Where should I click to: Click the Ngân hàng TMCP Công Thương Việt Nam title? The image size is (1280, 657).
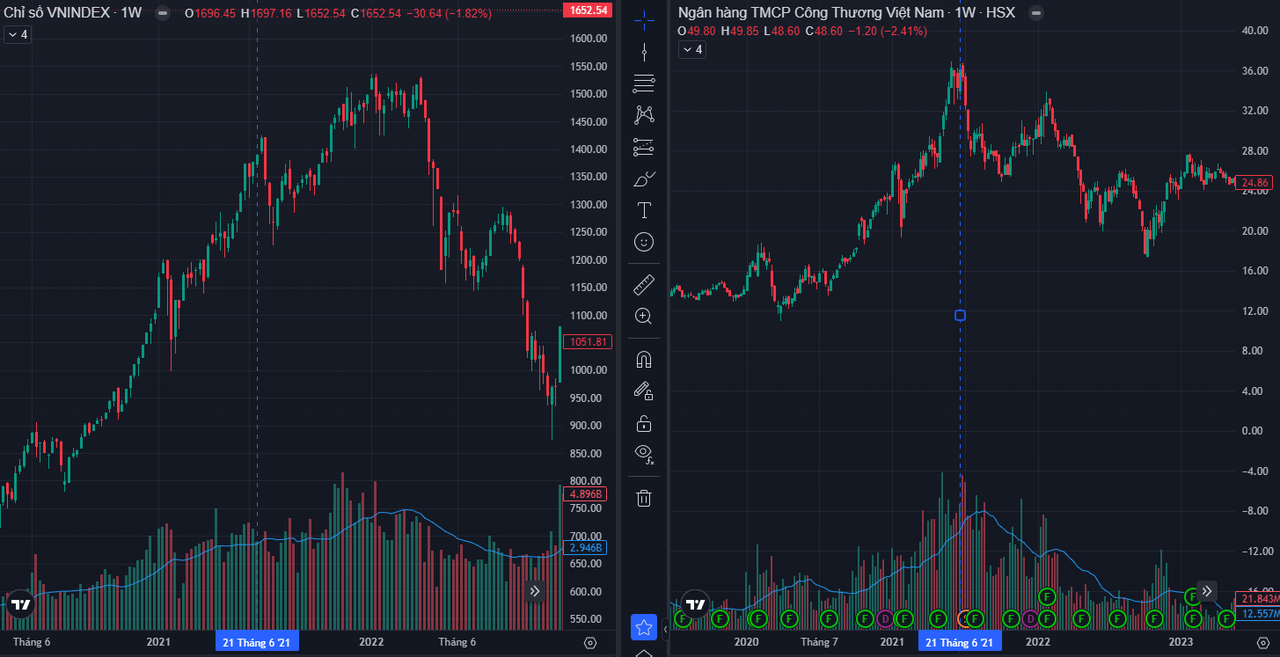click(x=809, y=14)
